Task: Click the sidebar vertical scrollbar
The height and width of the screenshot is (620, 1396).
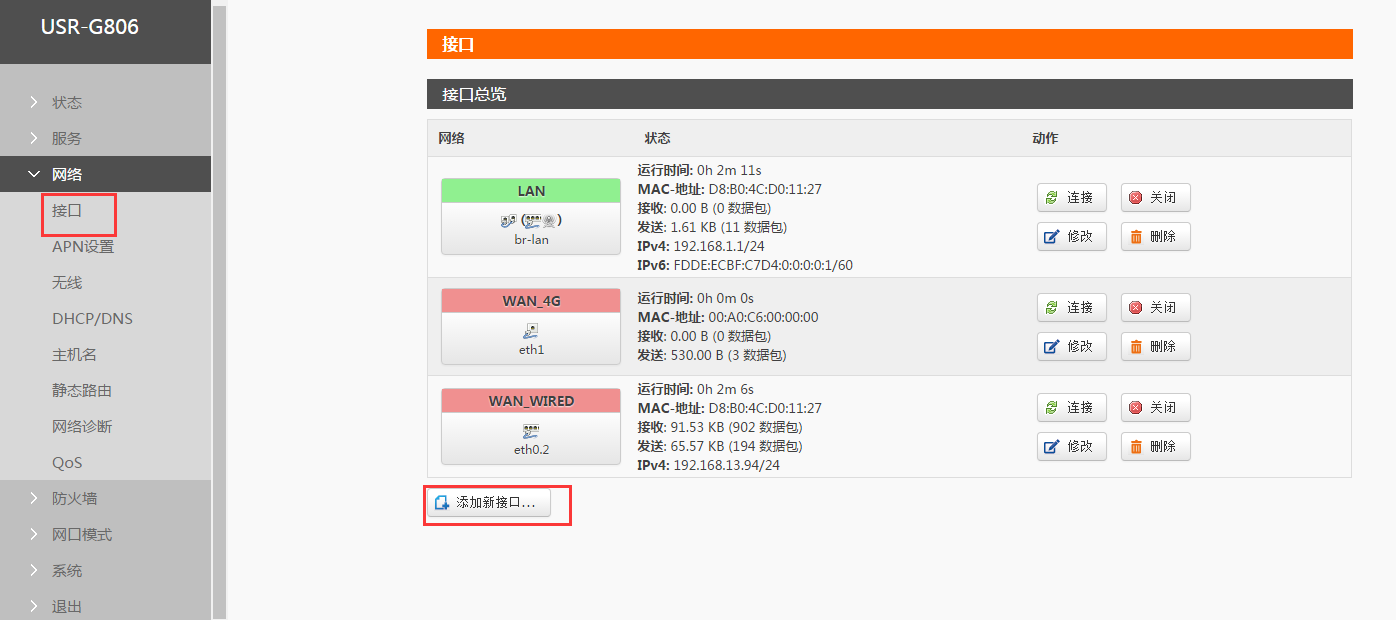Action: (x=219, y=310)
